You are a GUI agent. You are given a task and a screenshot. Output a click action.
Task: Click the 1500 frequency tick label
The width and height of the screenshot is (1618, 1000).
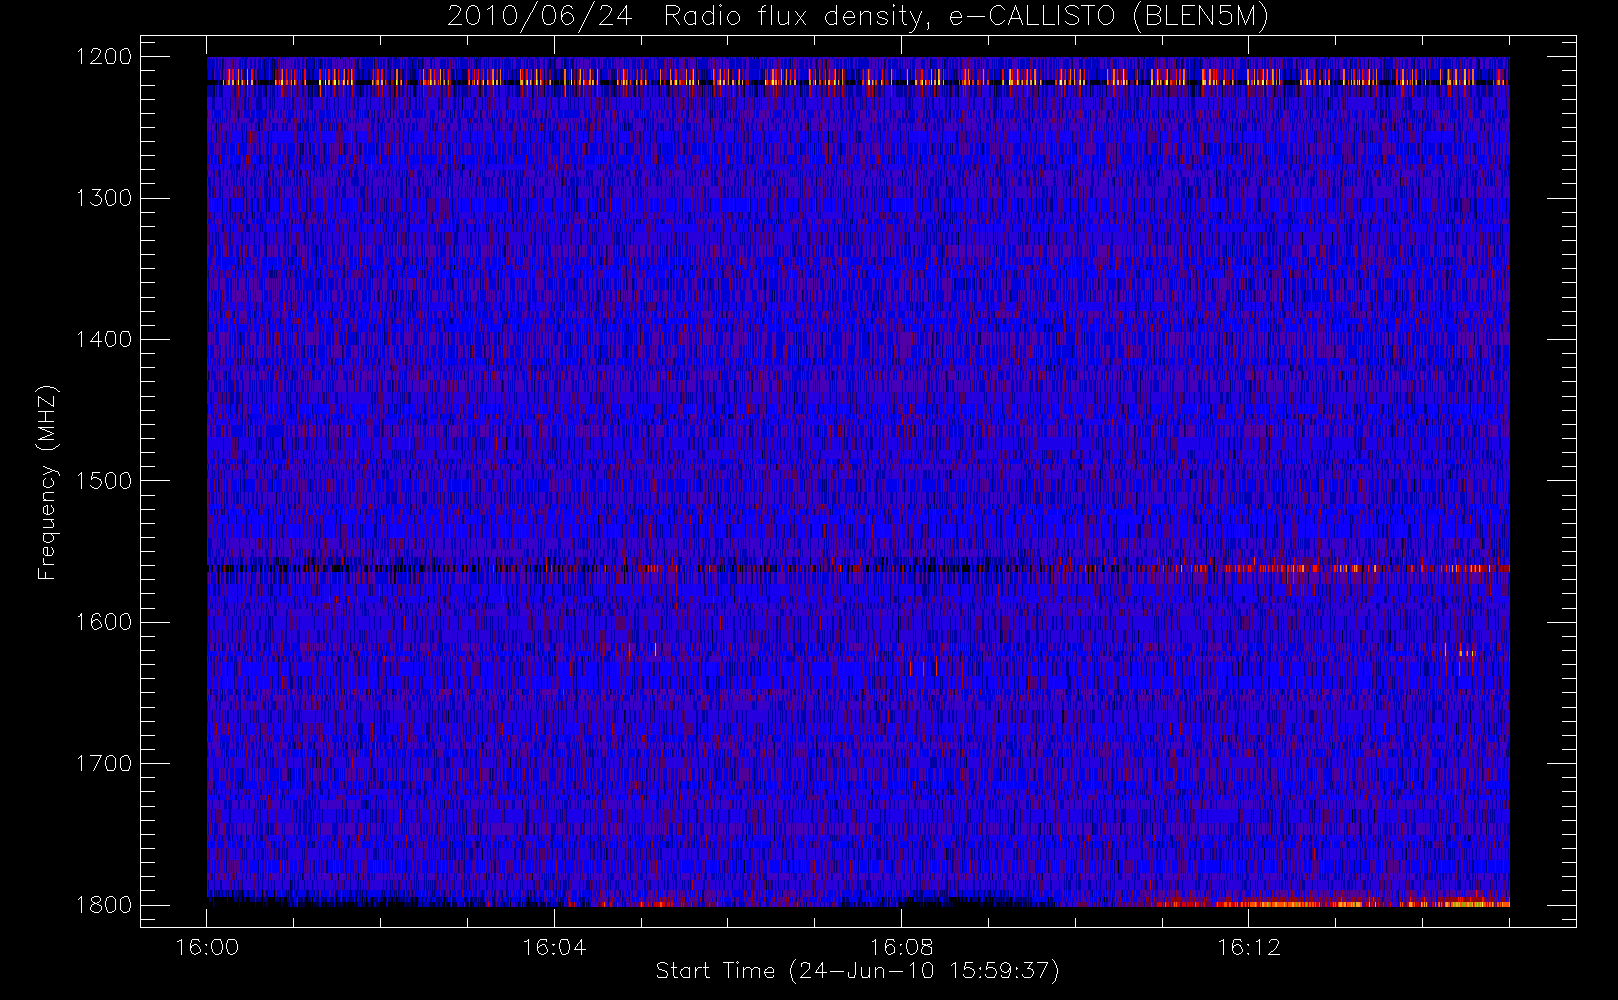[x=104, y=481]
